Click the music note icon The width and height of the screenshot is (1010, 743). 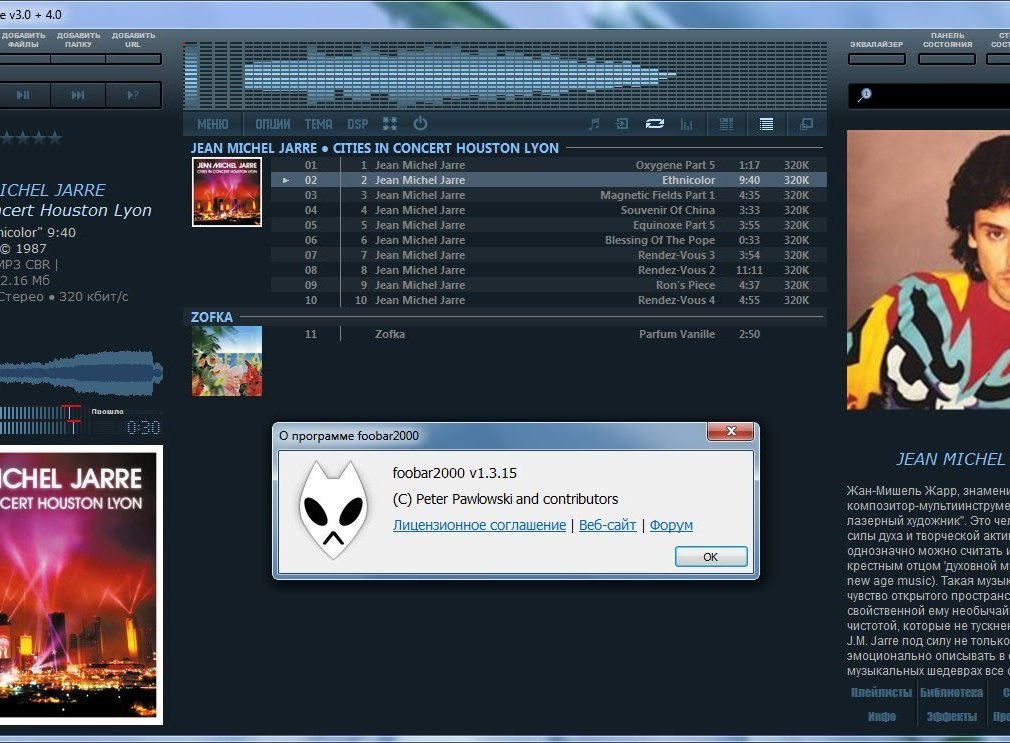click(594, 124)
